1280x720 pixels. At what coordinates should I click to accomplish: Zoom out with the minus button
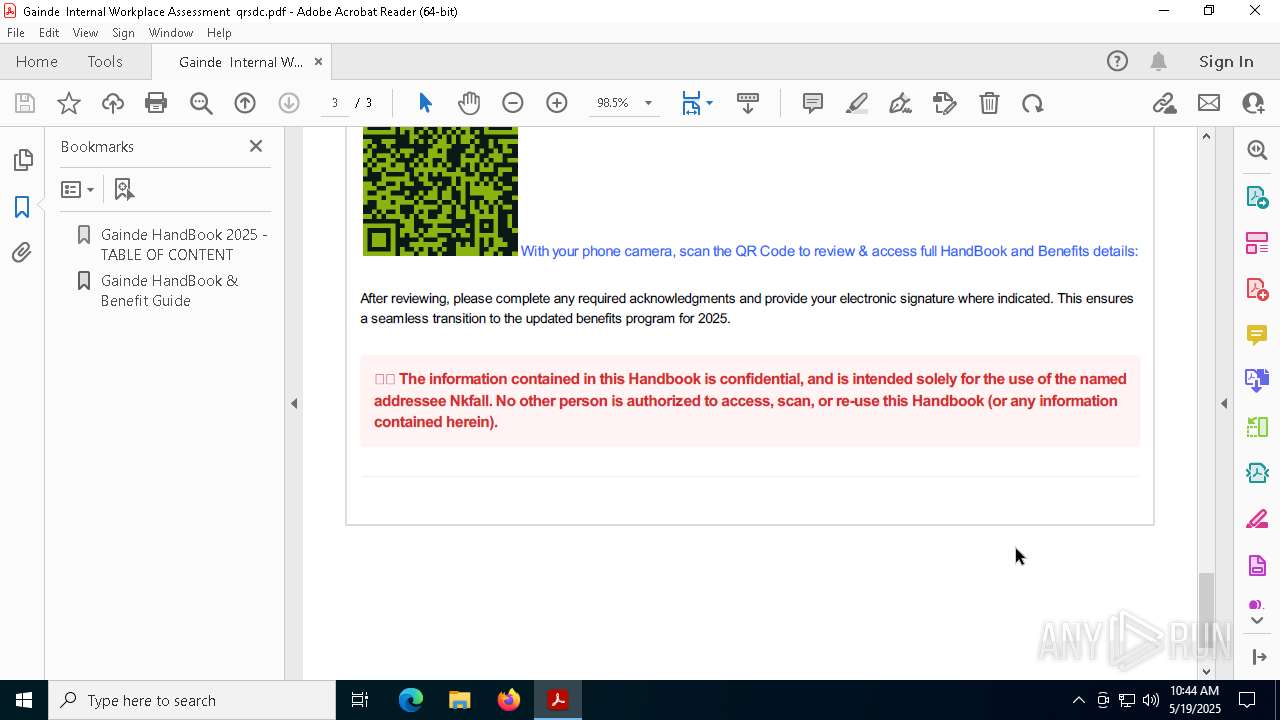click(513, 103)
